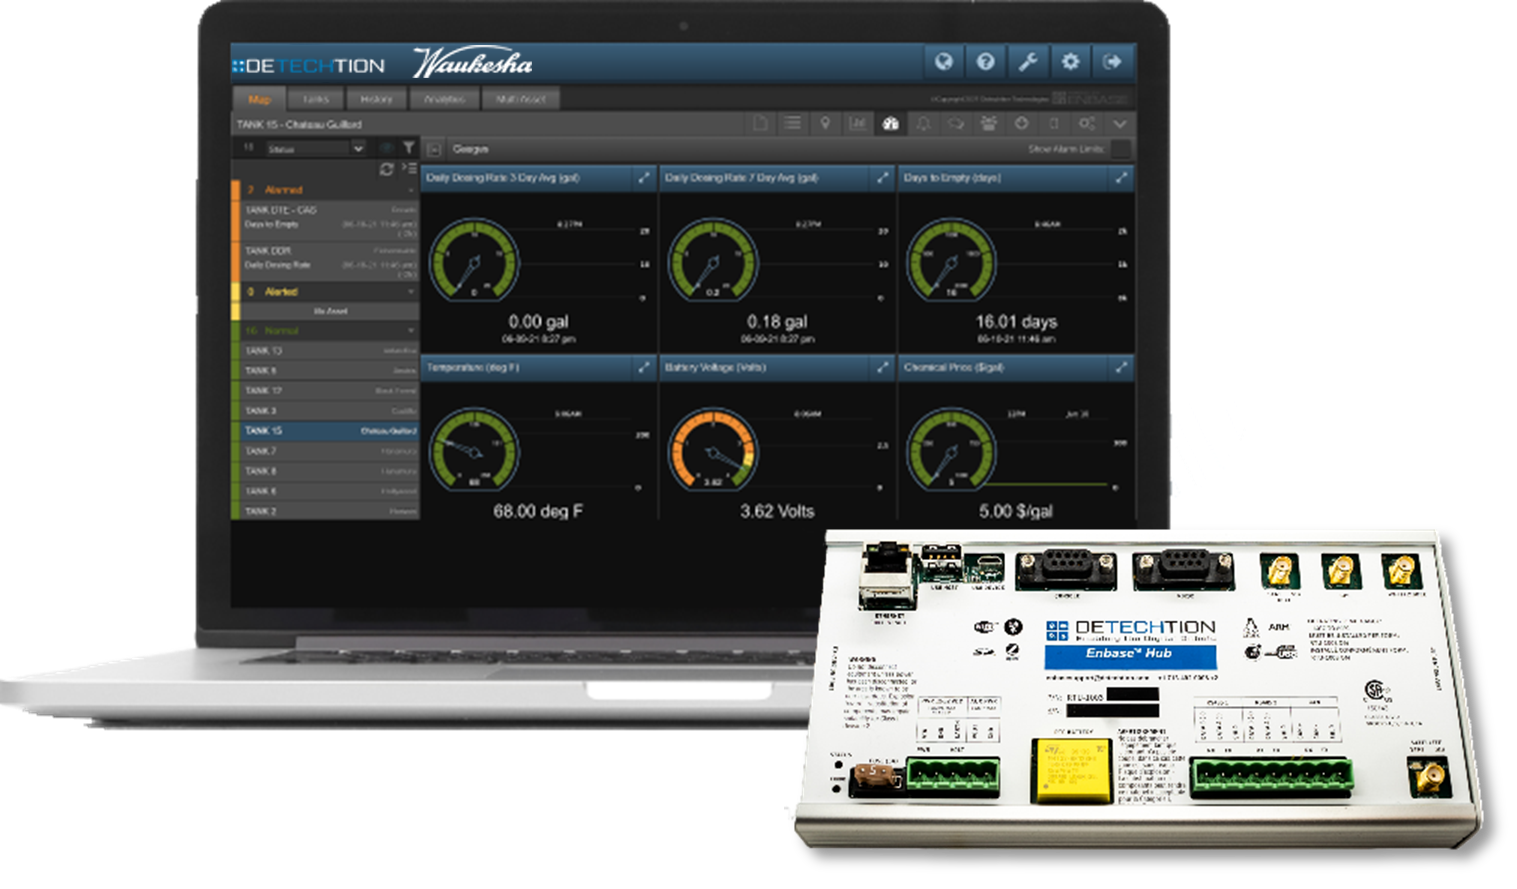This screenshot has height=889, width=1517.
Task: Click the 0.00 gal gauge reading
Action: (538, 322)
